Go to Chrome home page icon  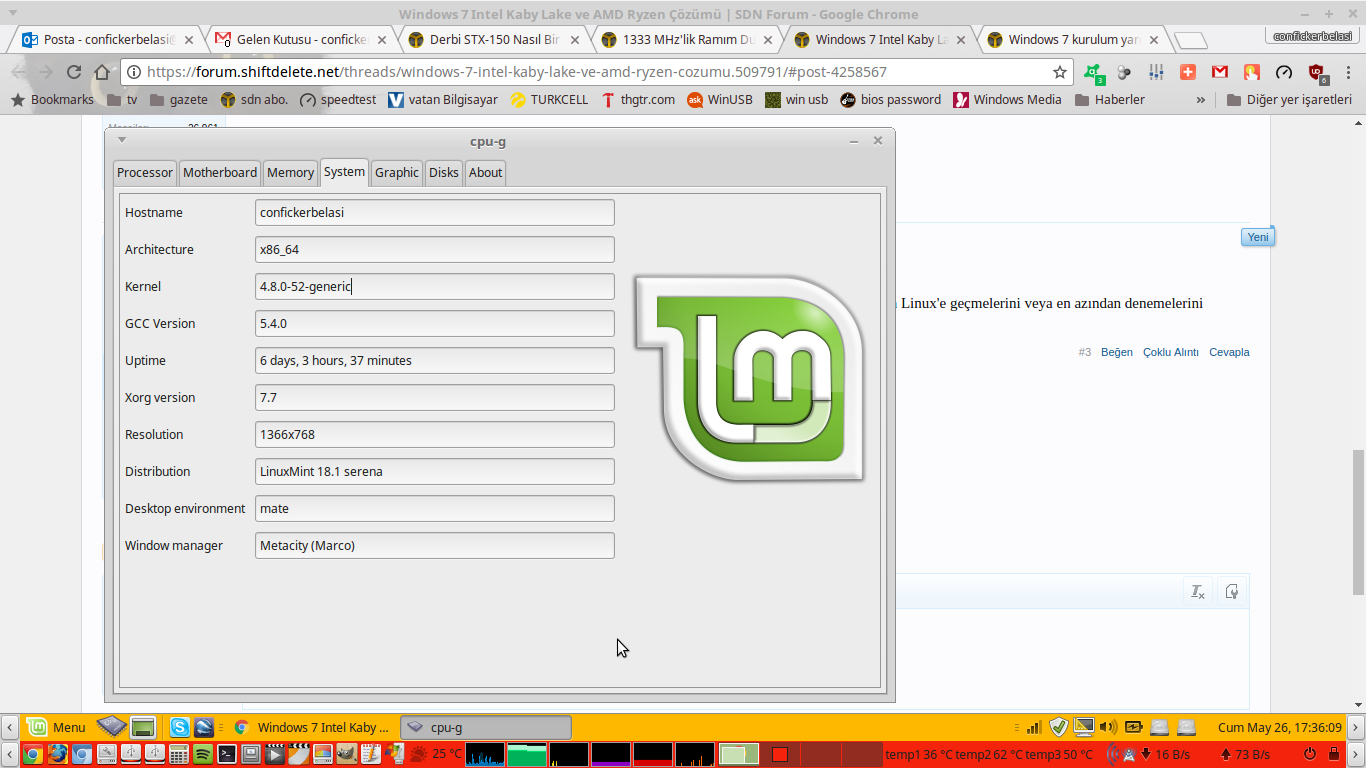(102, 72)
